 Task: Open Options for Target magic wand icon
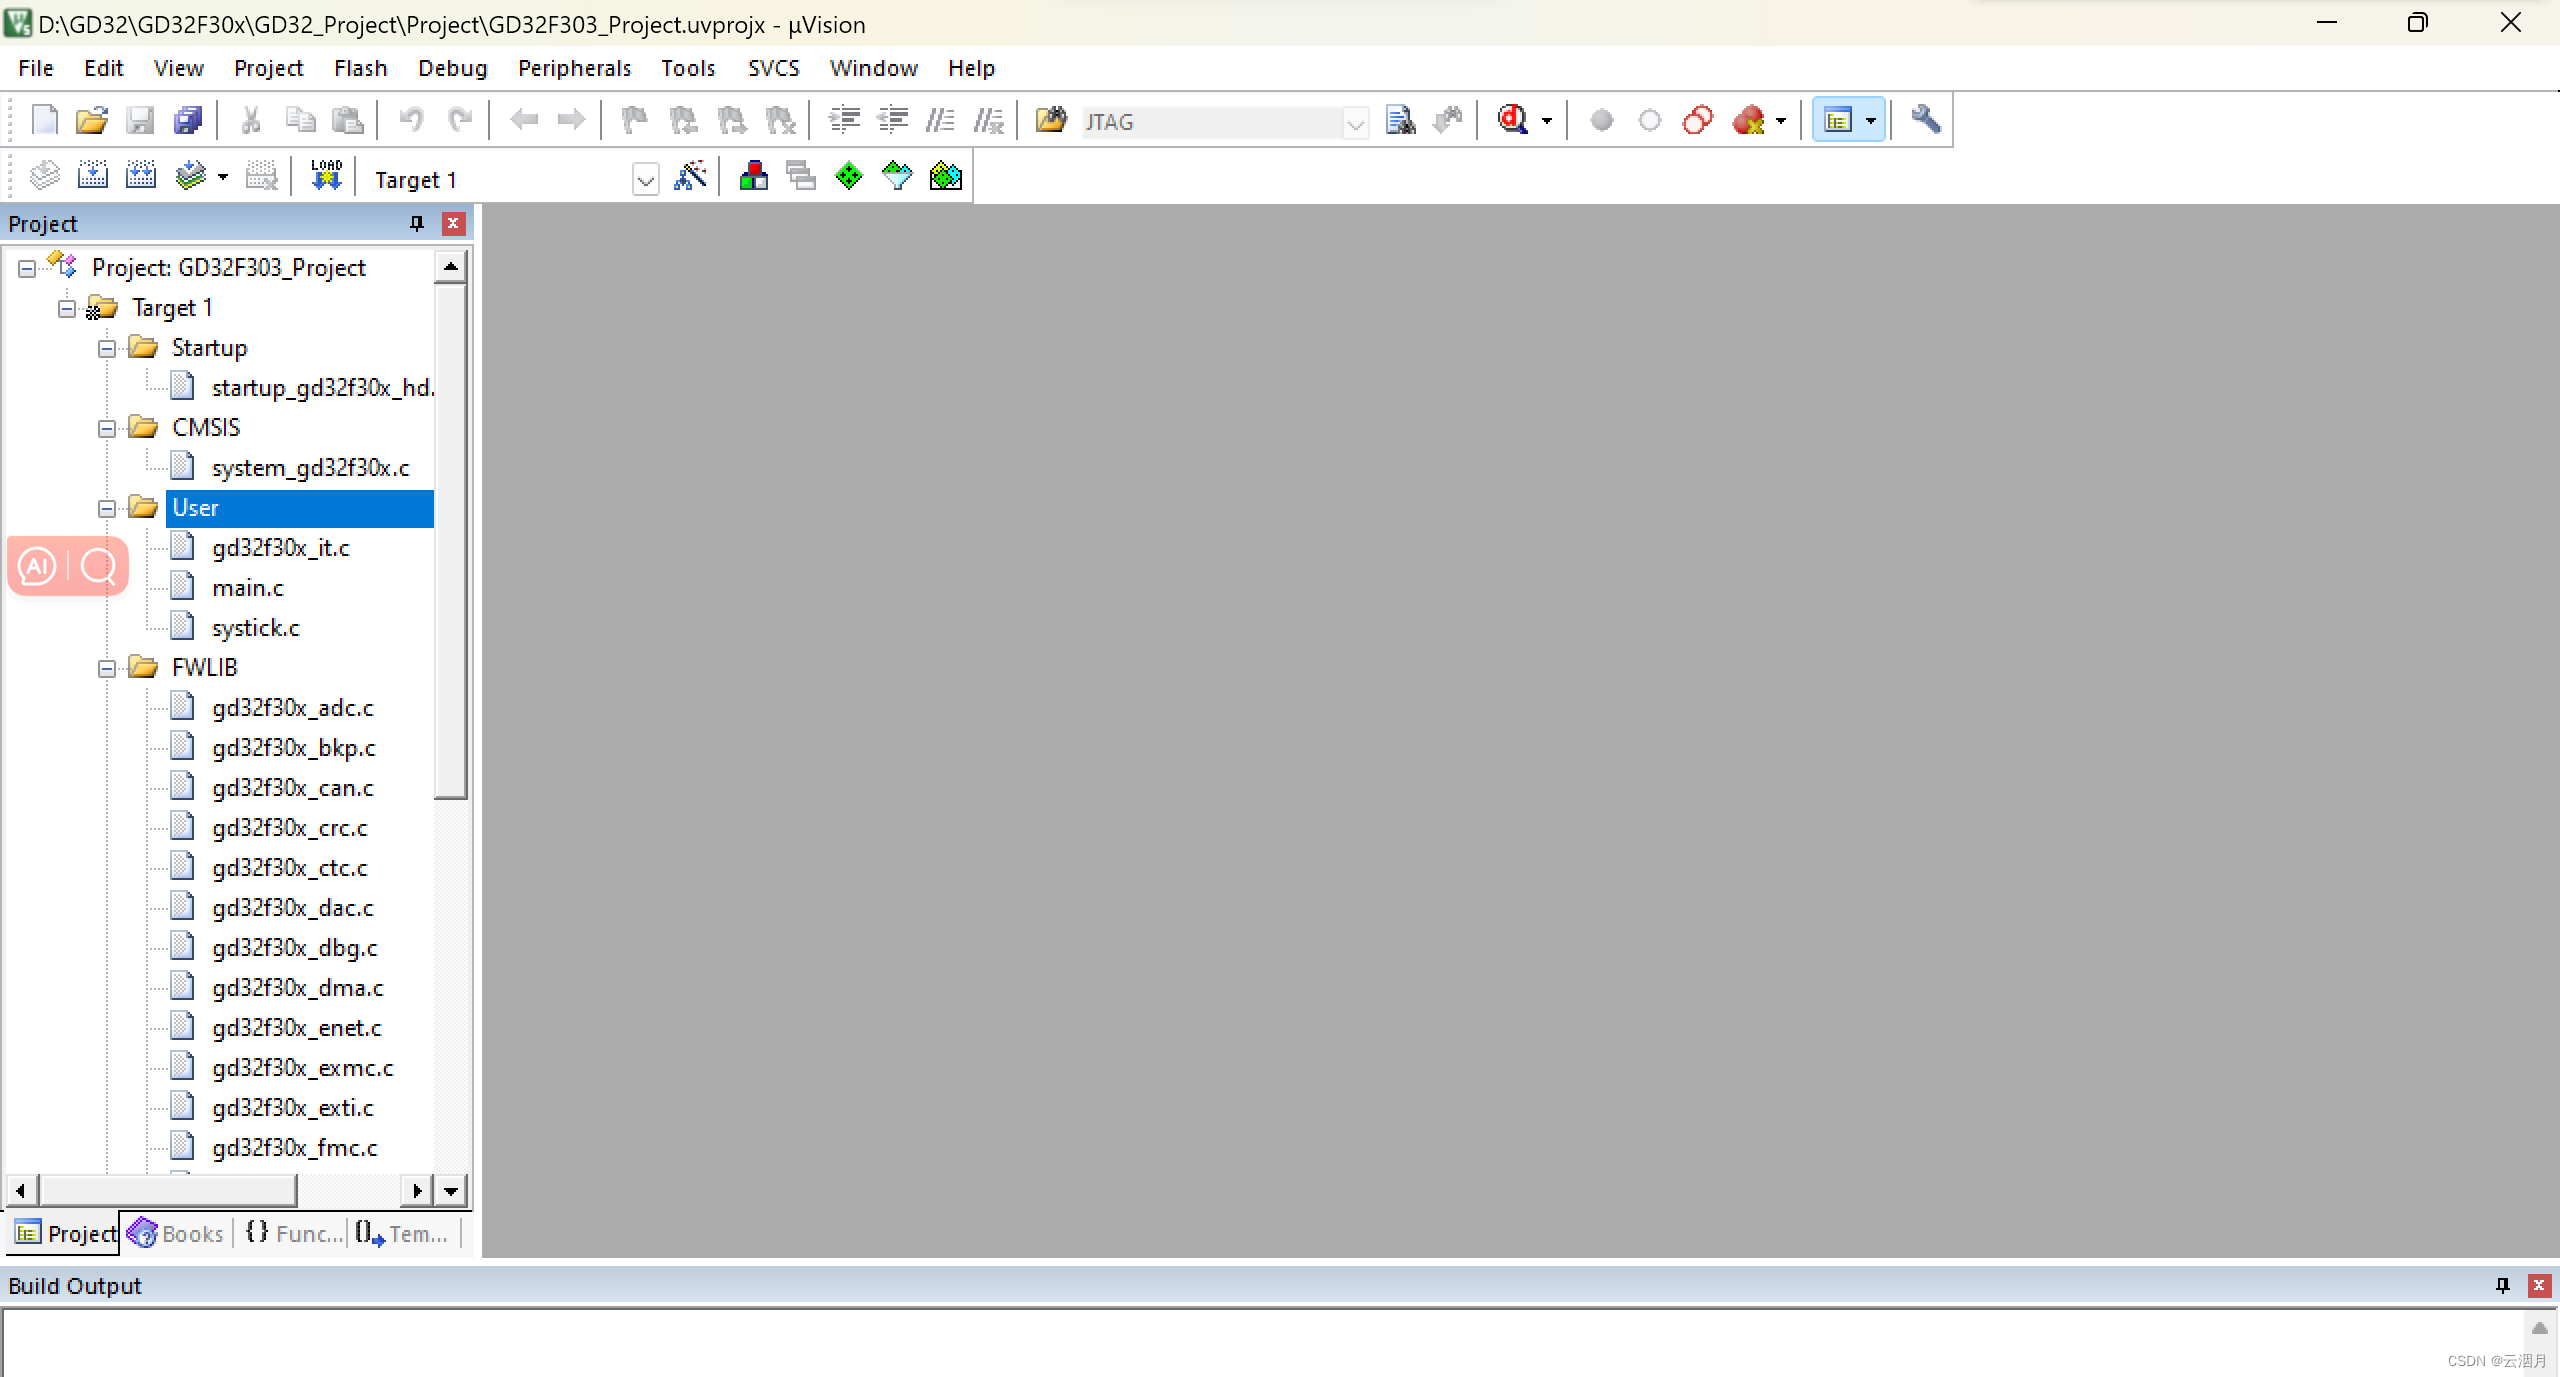point(690,177)
